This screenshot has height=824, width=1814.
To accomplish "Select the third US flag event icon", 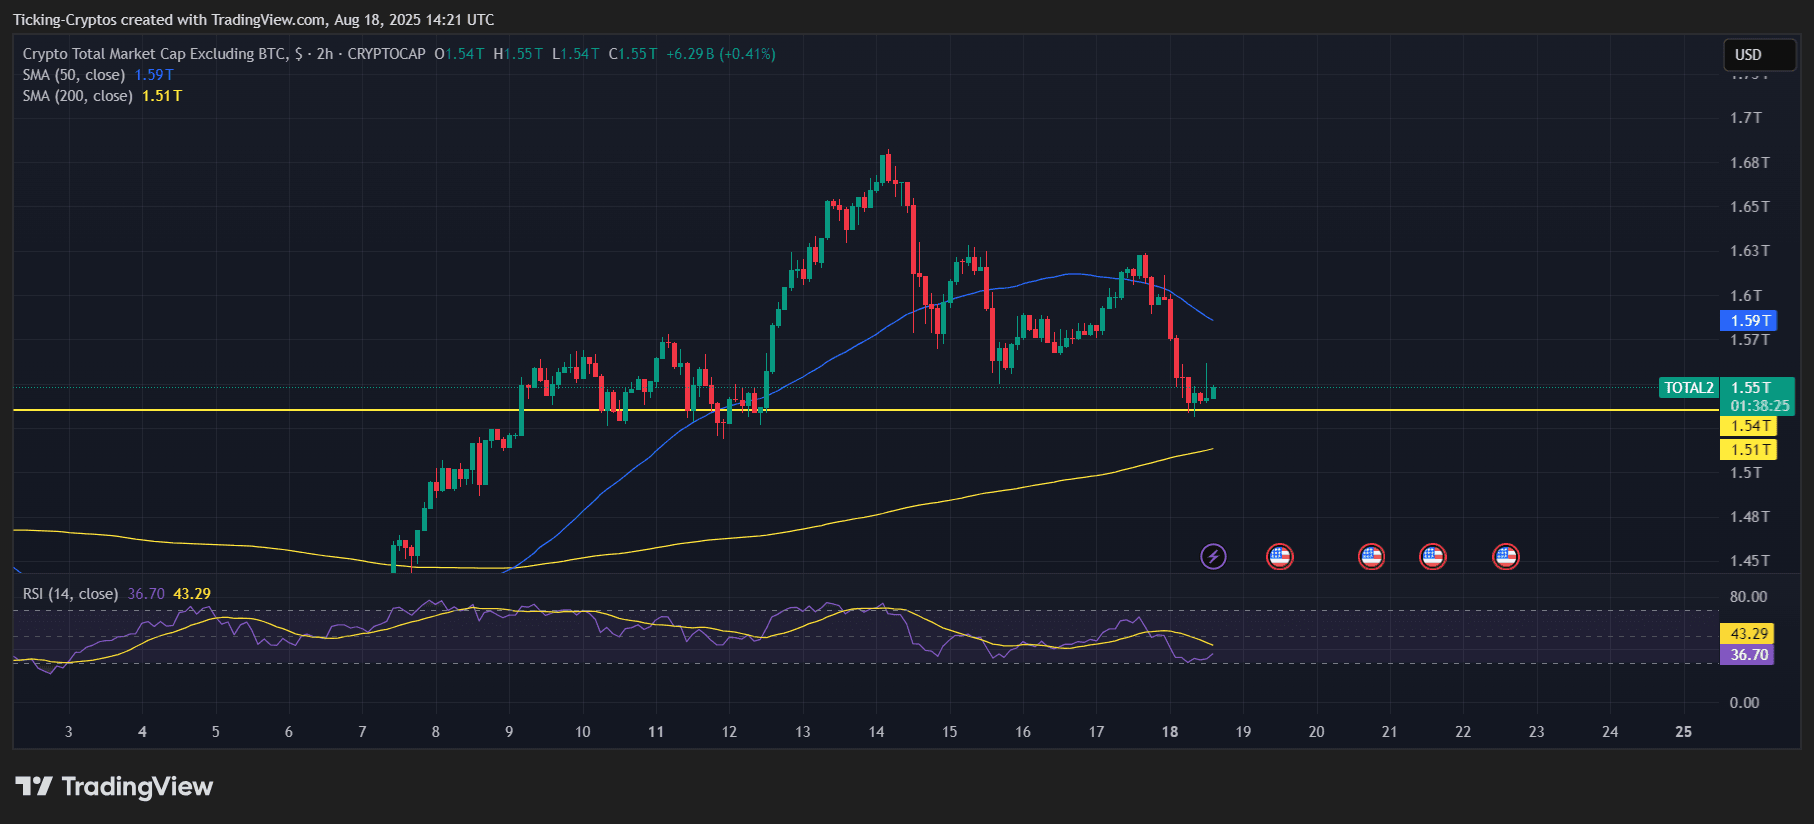I will 1432,556.
